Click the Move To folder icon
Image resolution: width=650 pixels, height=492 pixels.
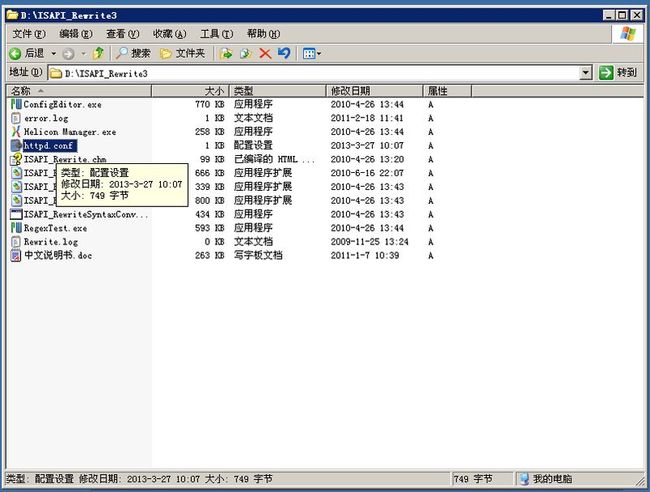pyautogui.click(x=226, y=53)
